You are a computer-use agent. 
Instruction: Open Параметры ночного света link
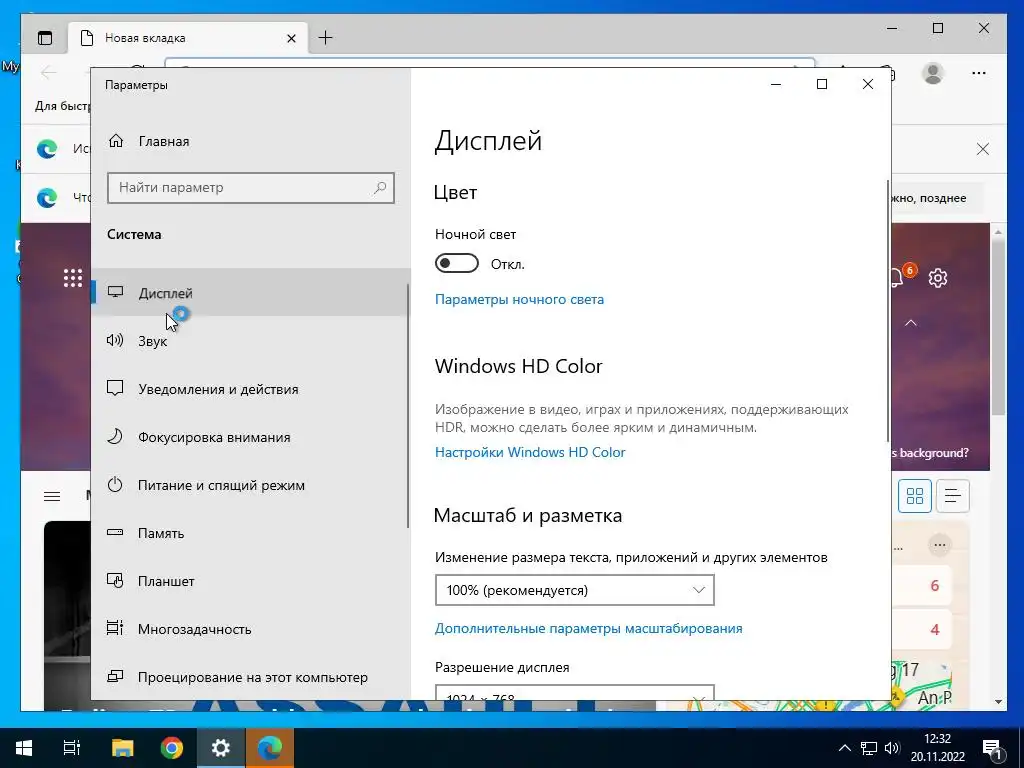point(519,300)
